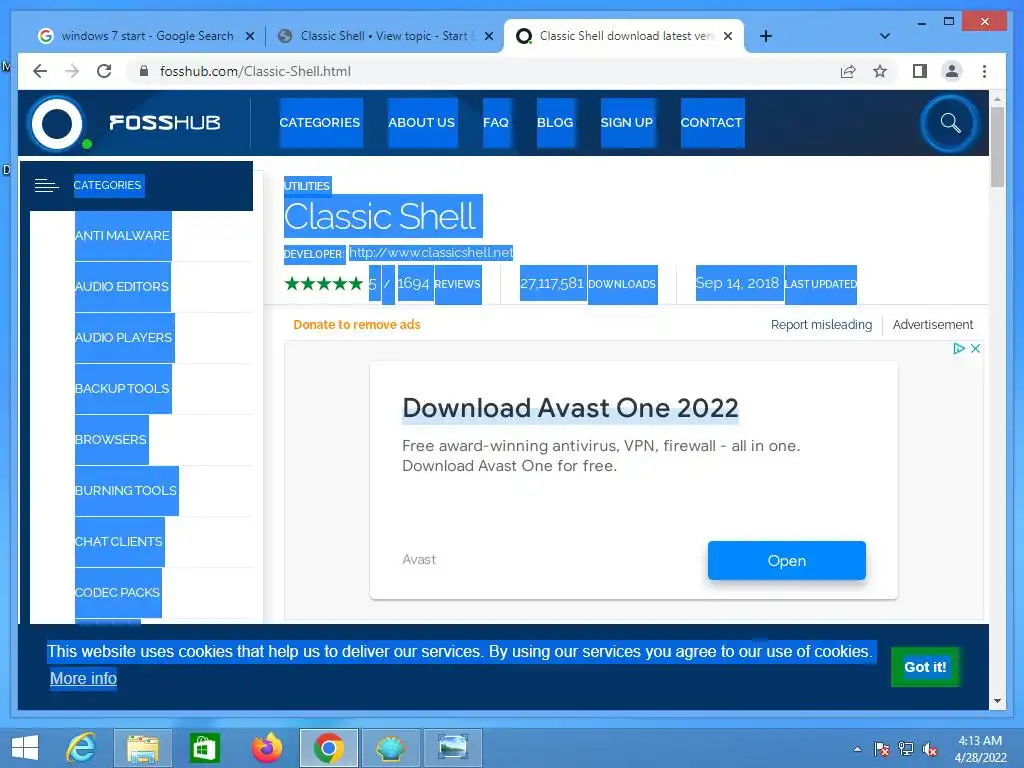Open File Explorer from taskbar
Screen dimensions: 1024x768
pyautogui.click(x=143, y=748)
